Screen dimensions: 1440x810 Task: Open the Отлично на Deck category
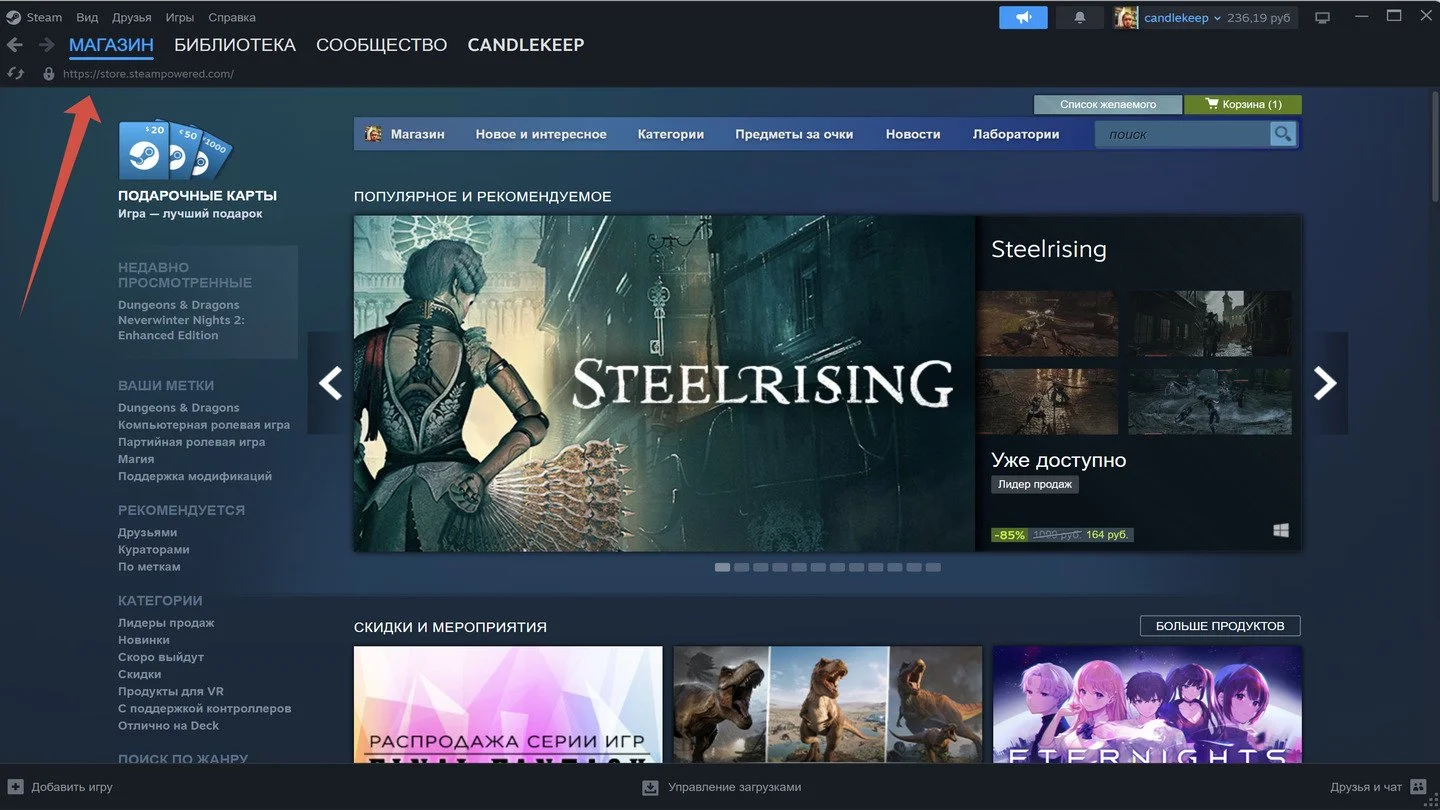(168, 725)
